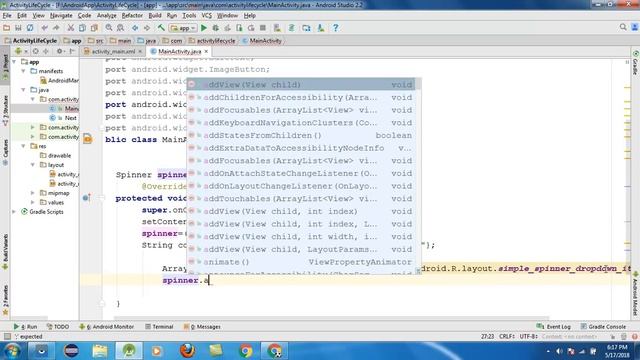
Task: Open the file explorer taskbar icon
Action: click(x=100, y=351)
